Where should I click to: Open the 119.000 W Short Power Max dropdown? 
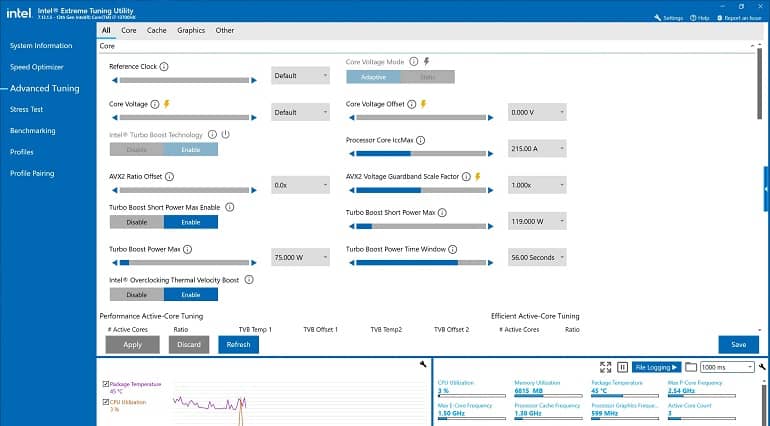coord(537,222)
